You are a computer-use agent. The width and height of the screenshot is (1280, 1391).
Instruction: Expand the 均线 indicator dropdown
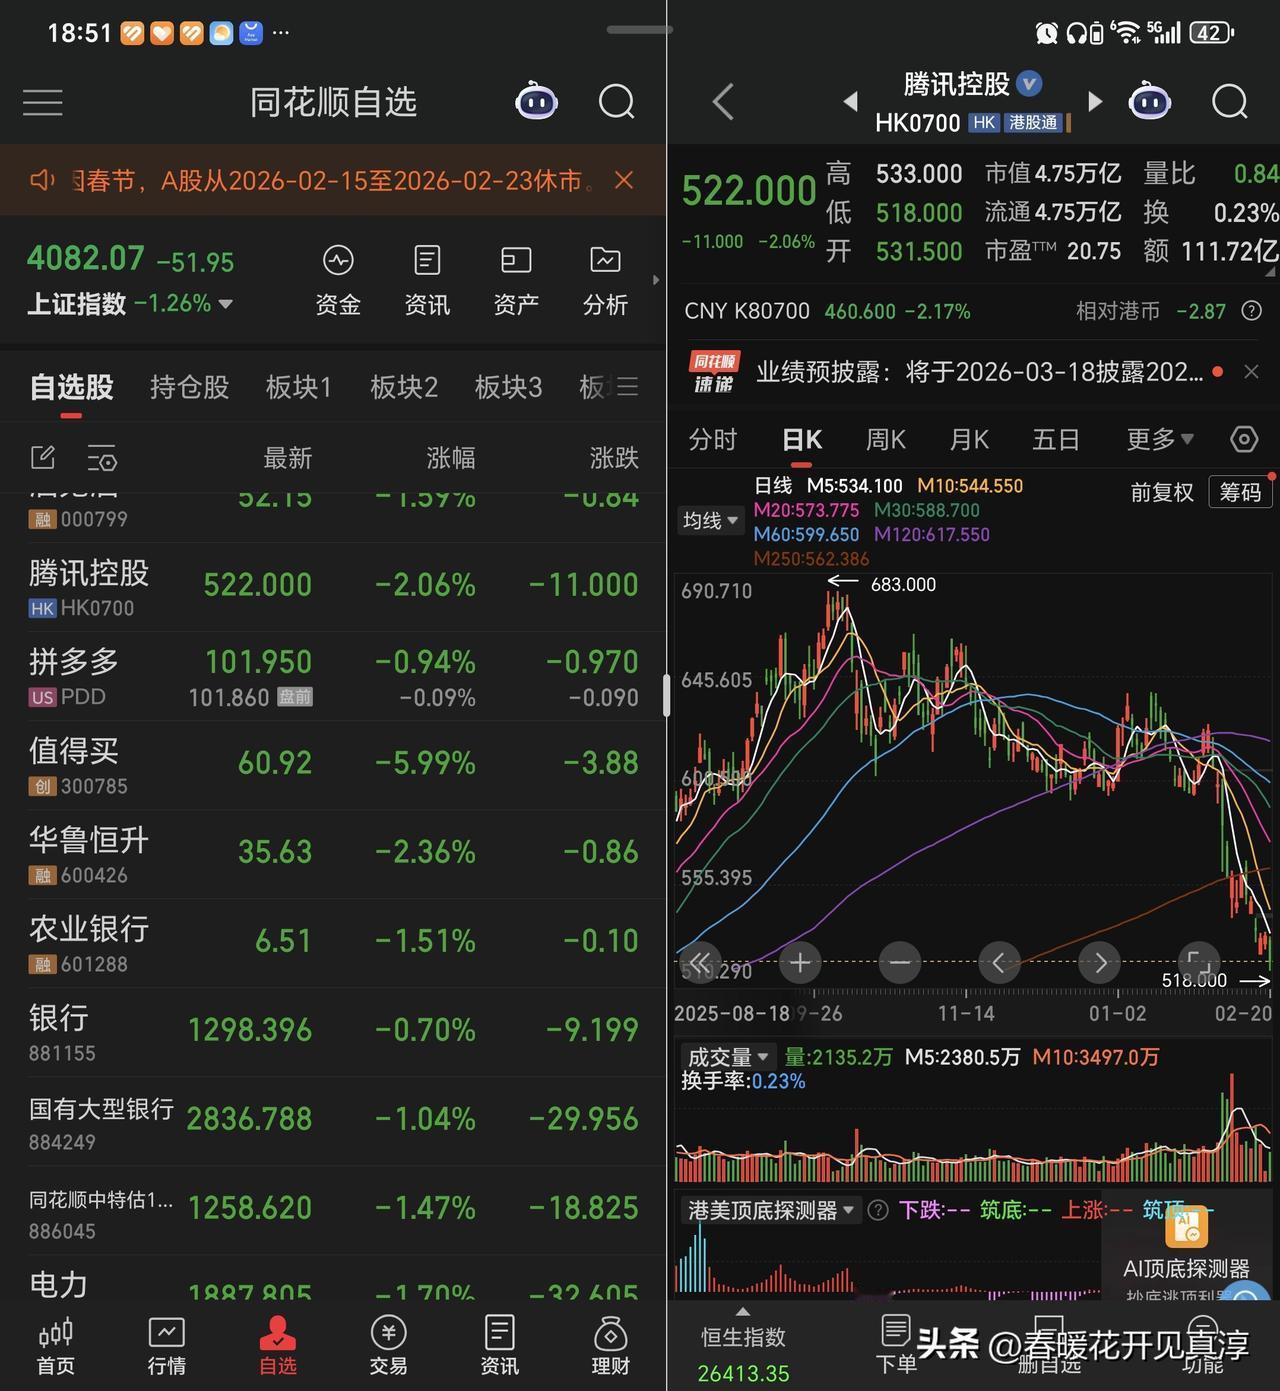710,521
